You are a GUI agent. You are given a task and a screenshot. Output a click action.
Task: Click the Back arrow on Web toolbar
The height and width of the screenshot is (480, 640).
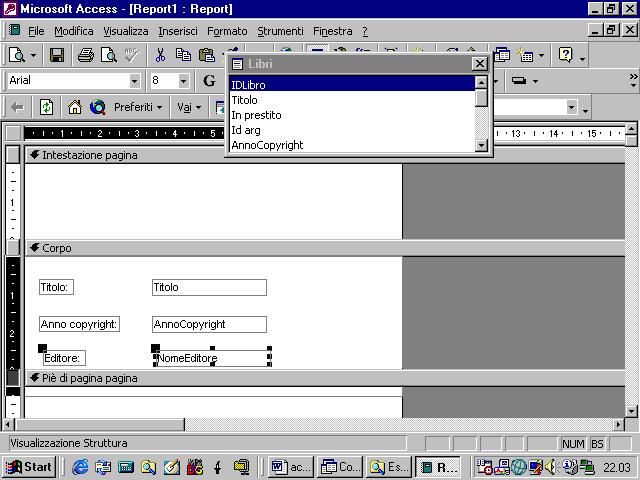pyautogui.click(x=17, y=107)
